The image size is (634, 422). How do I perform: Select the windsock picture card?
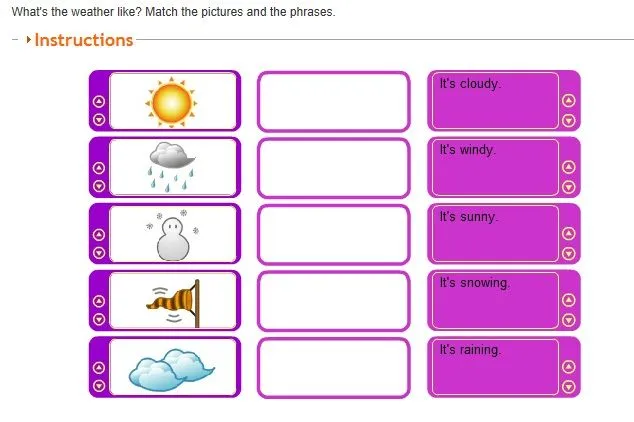pyautogui.click(x=173, y=301)
